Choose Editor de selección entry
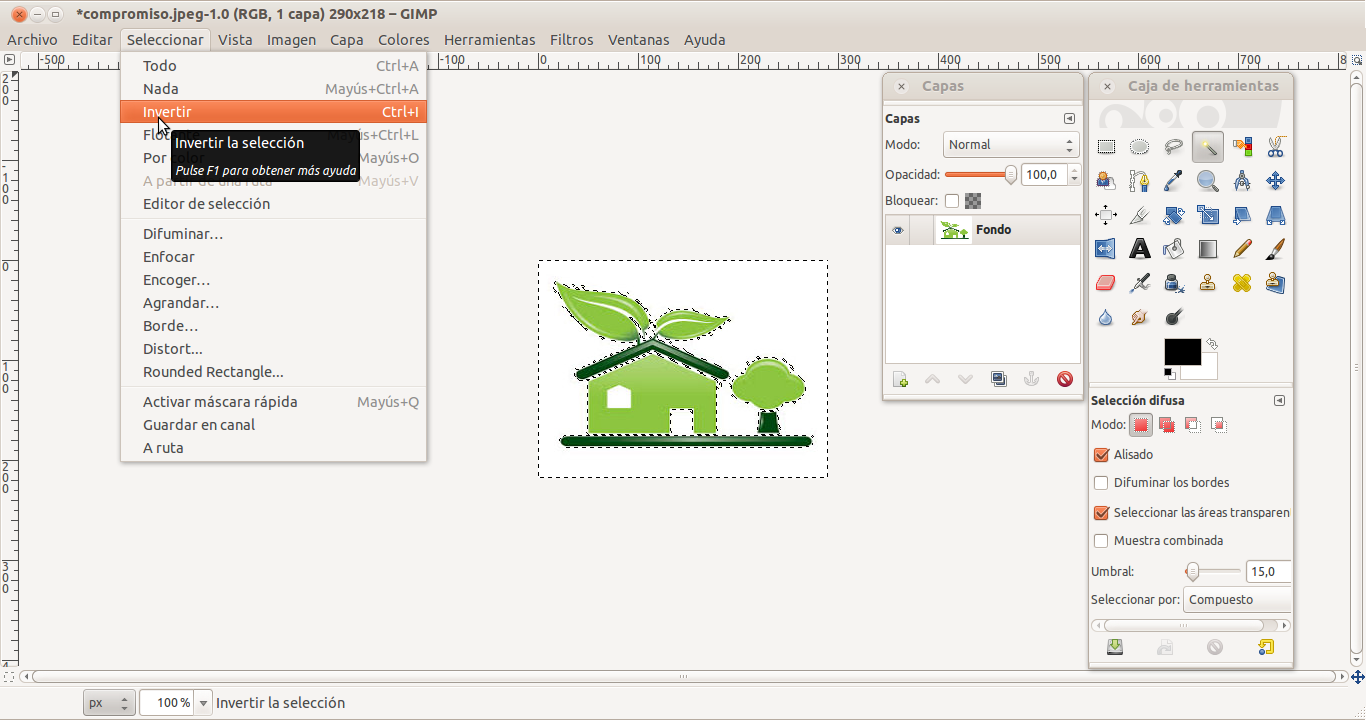 (x=273, y=204)
